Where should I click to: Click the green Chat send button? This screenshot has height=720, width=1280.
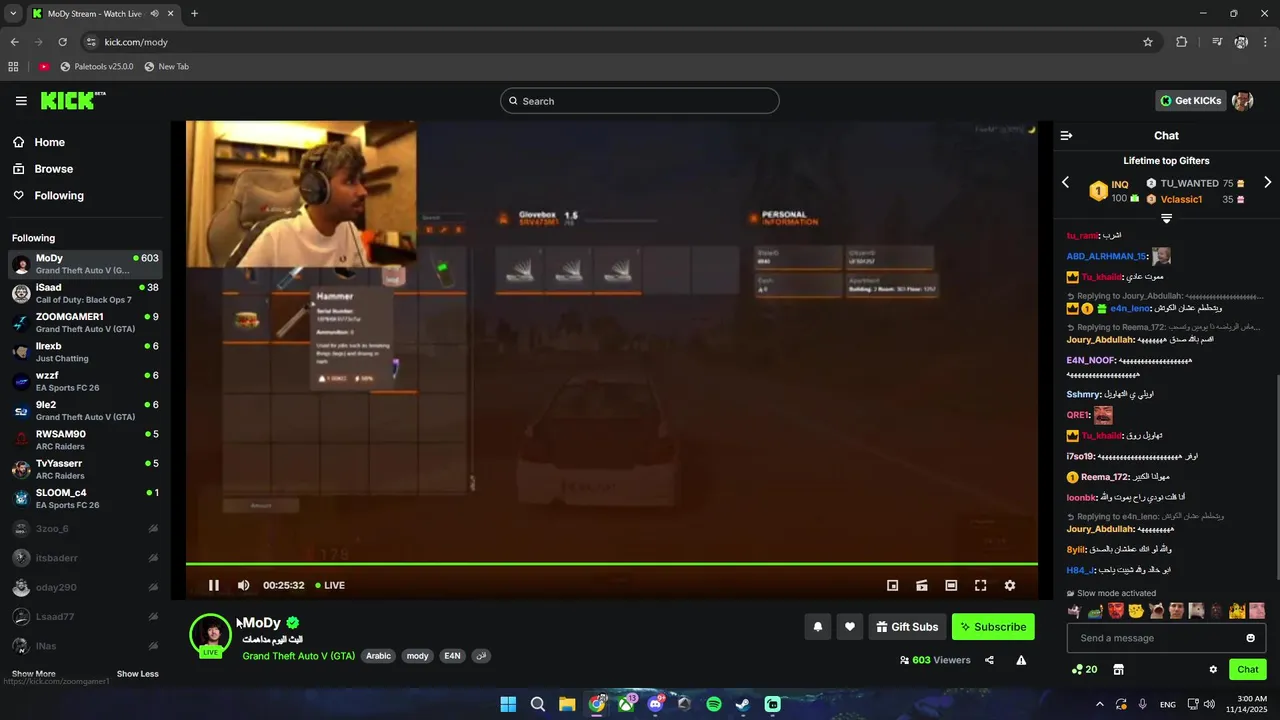1248,669
